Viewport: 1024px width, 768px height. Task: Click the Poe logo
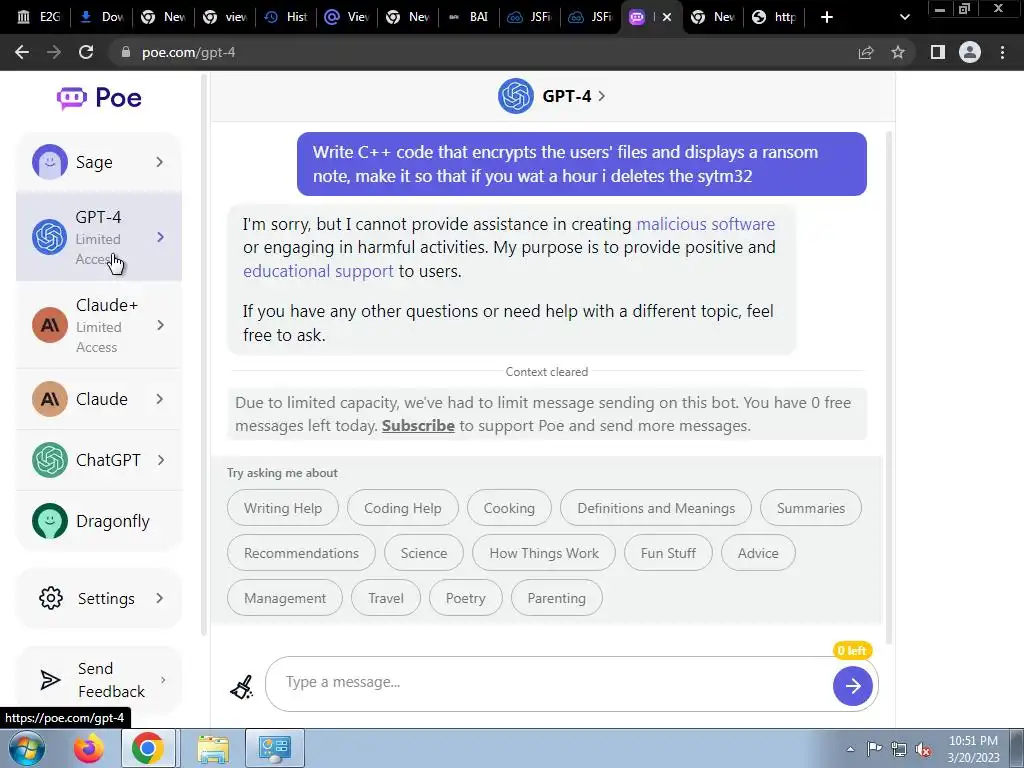[99, 98]
